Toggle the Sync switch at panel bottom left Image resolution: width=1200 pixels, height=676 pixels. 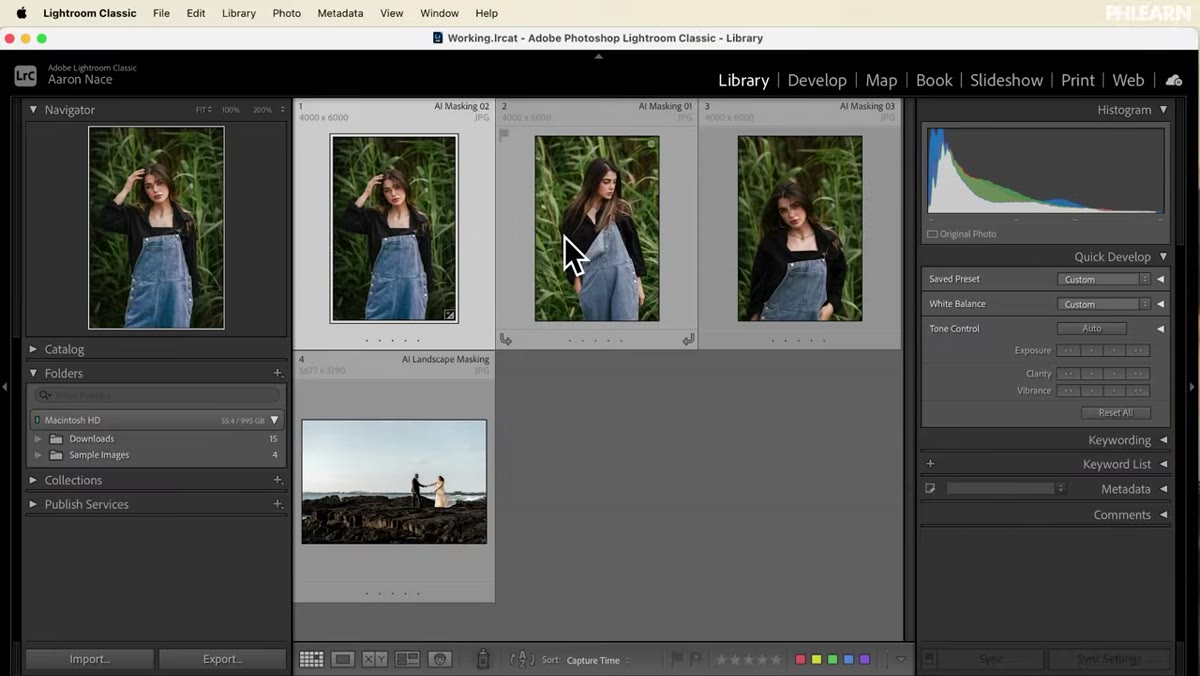click(x=929, y=659)
